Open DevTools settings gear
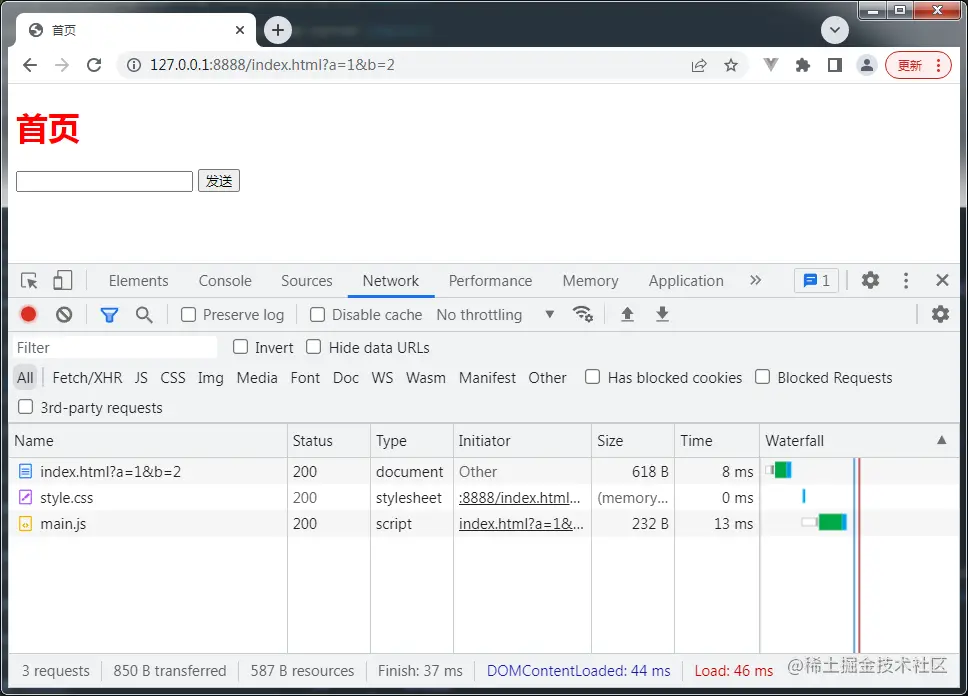Screen dimensions: 968x696 870,280
